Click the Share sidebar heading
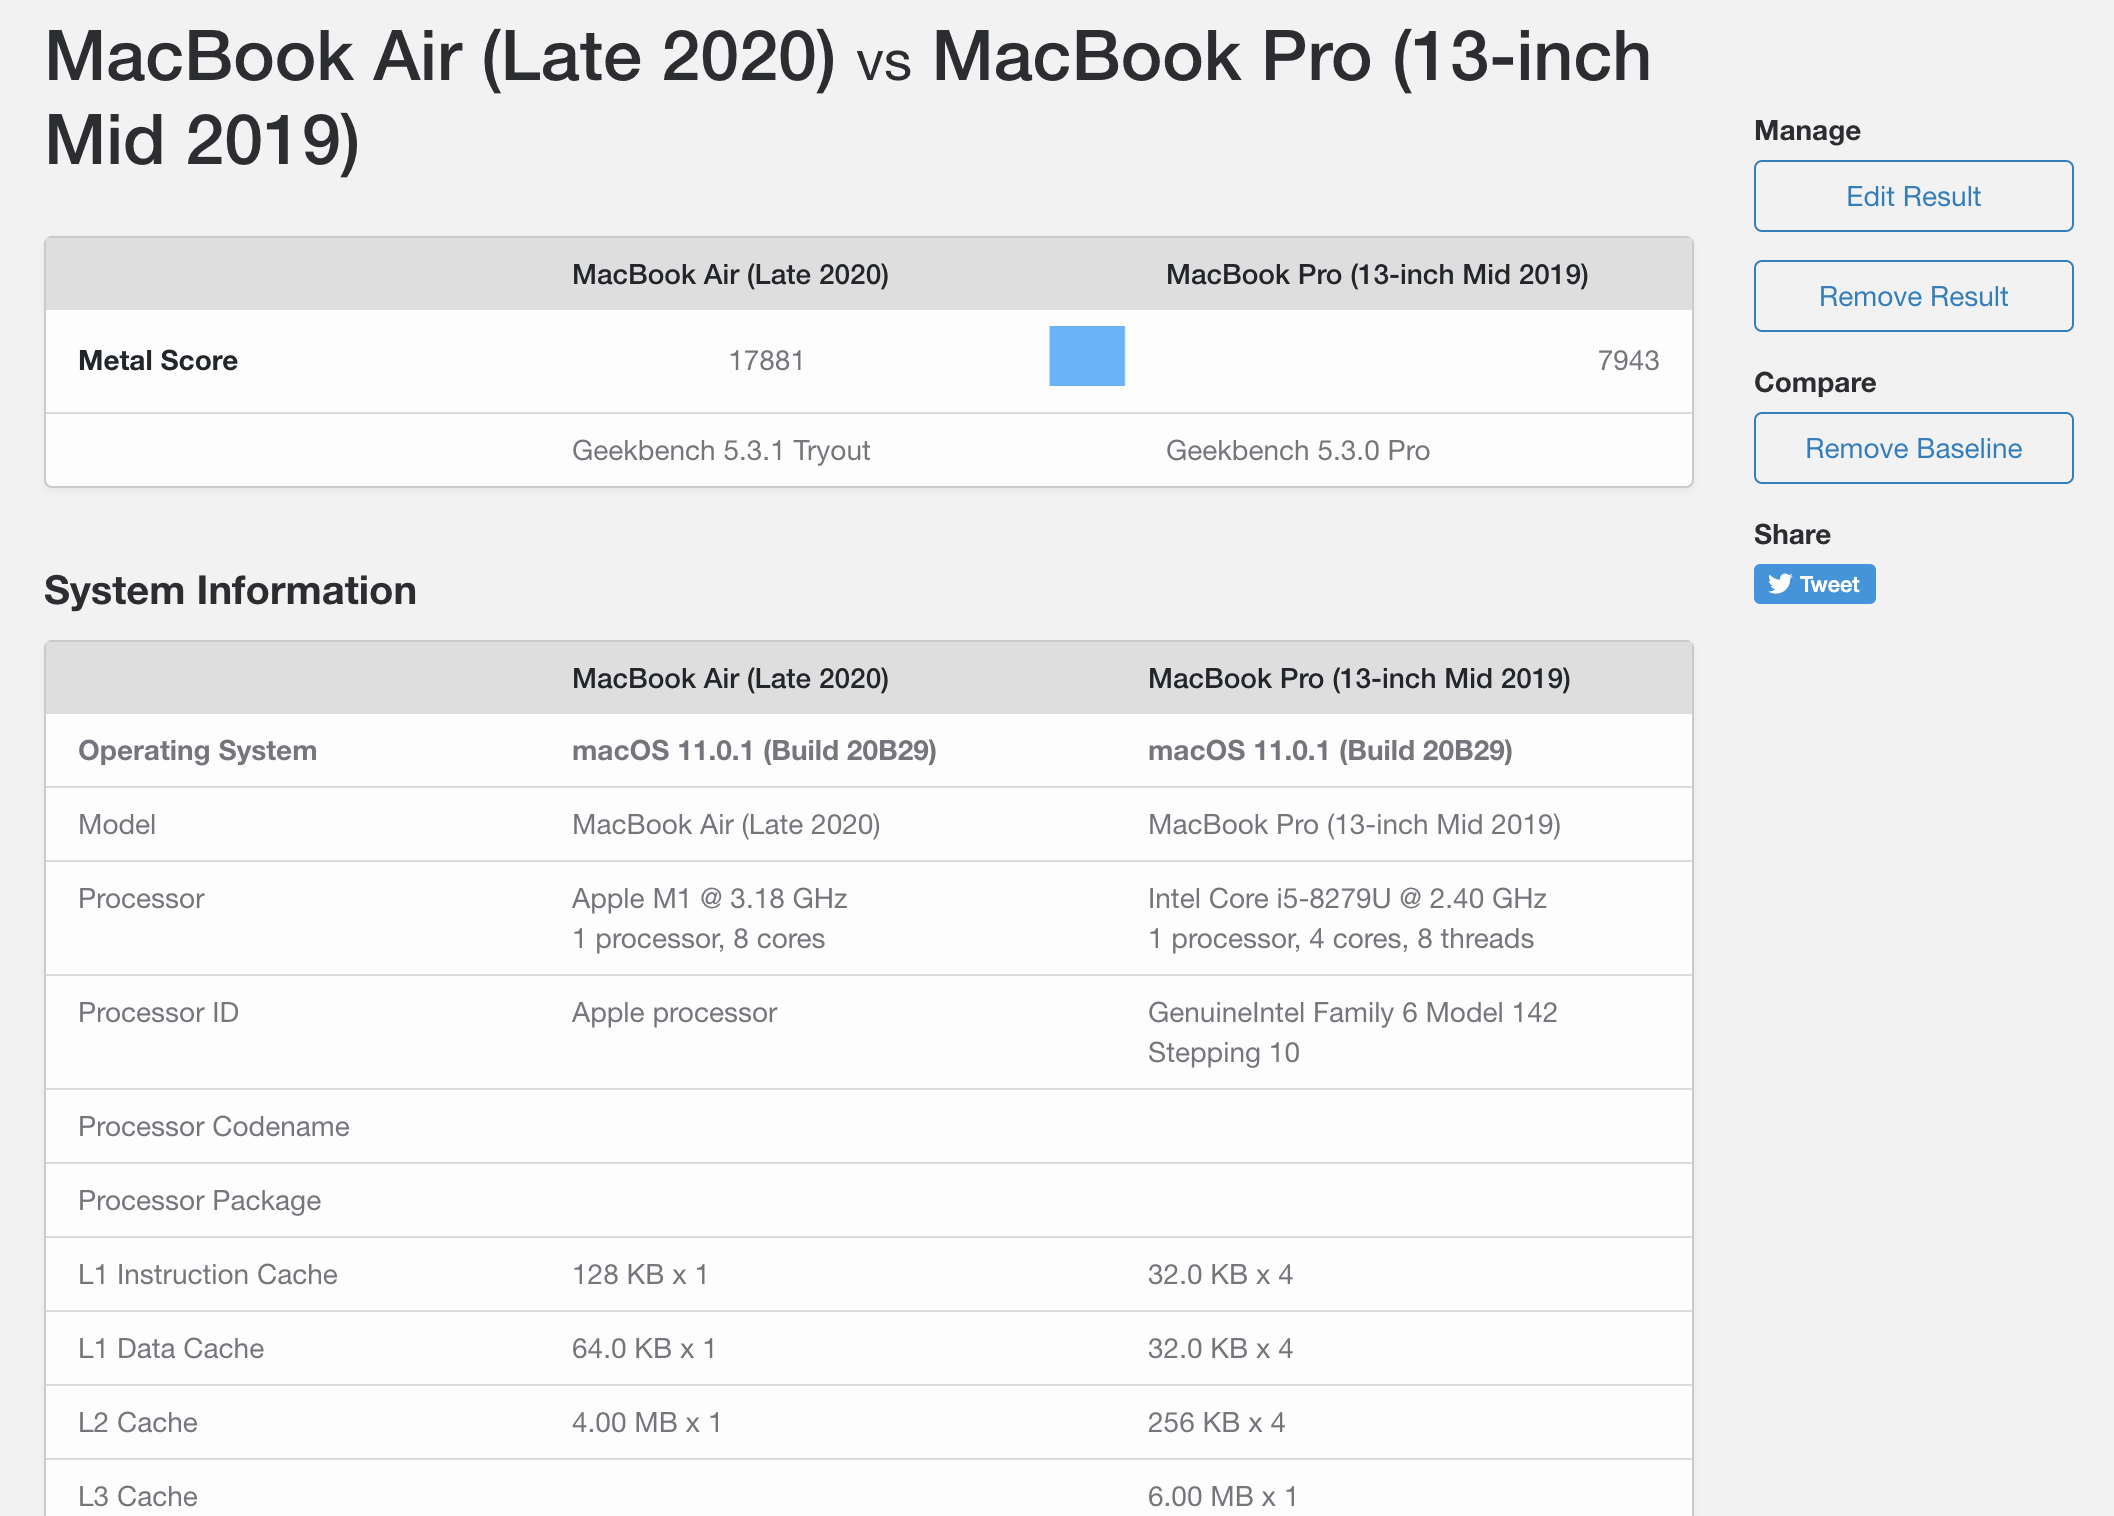The image size is (2114, 1516). pos(1792,534)
